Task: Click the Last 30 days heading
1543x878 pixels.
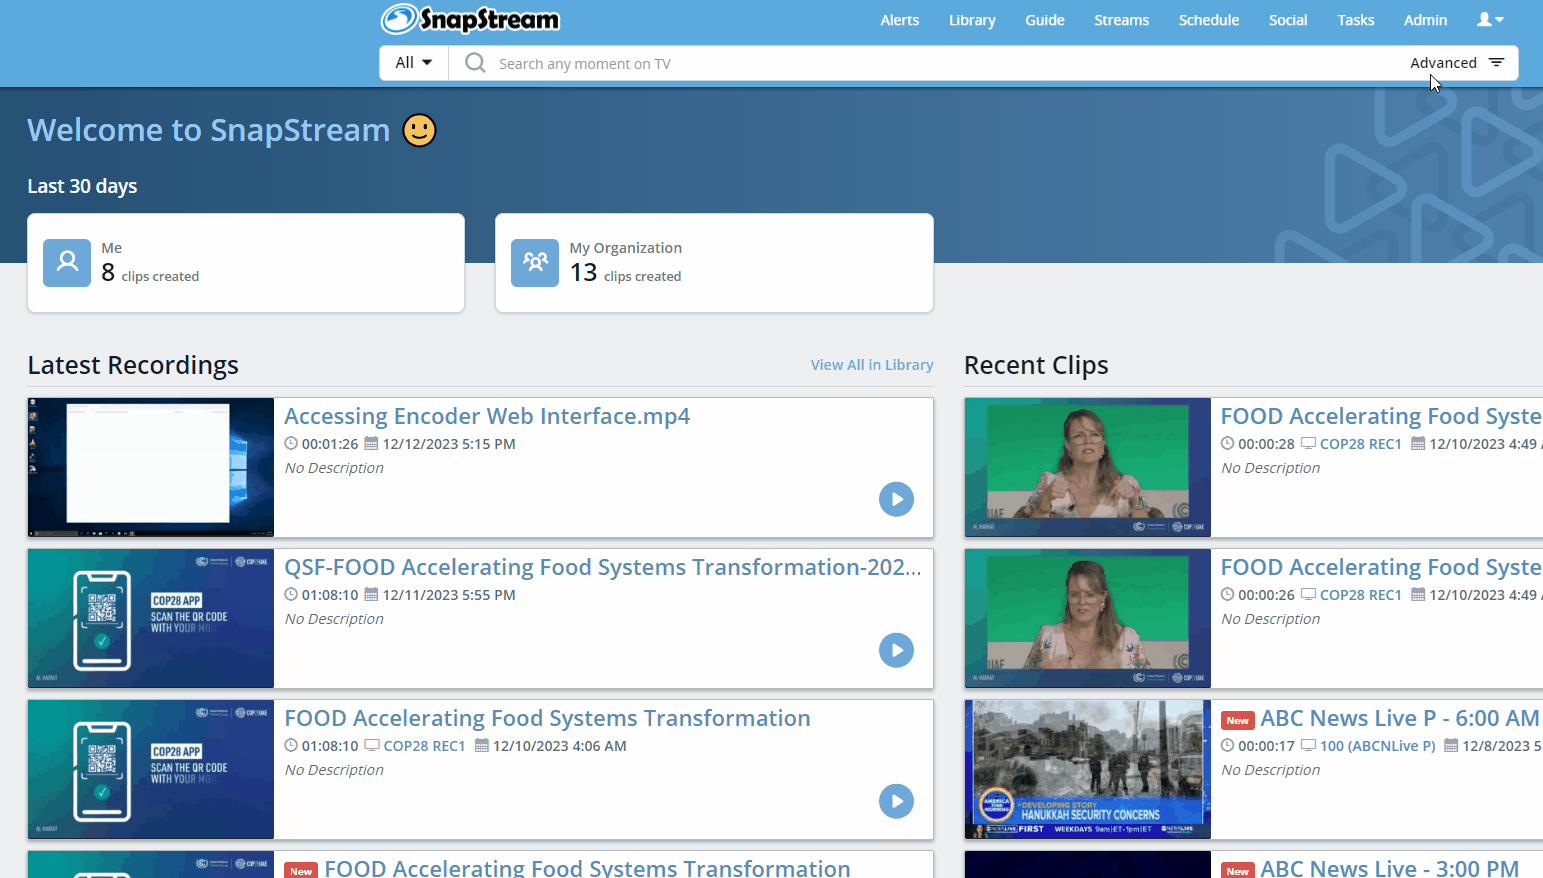Action: coord(82,186)
